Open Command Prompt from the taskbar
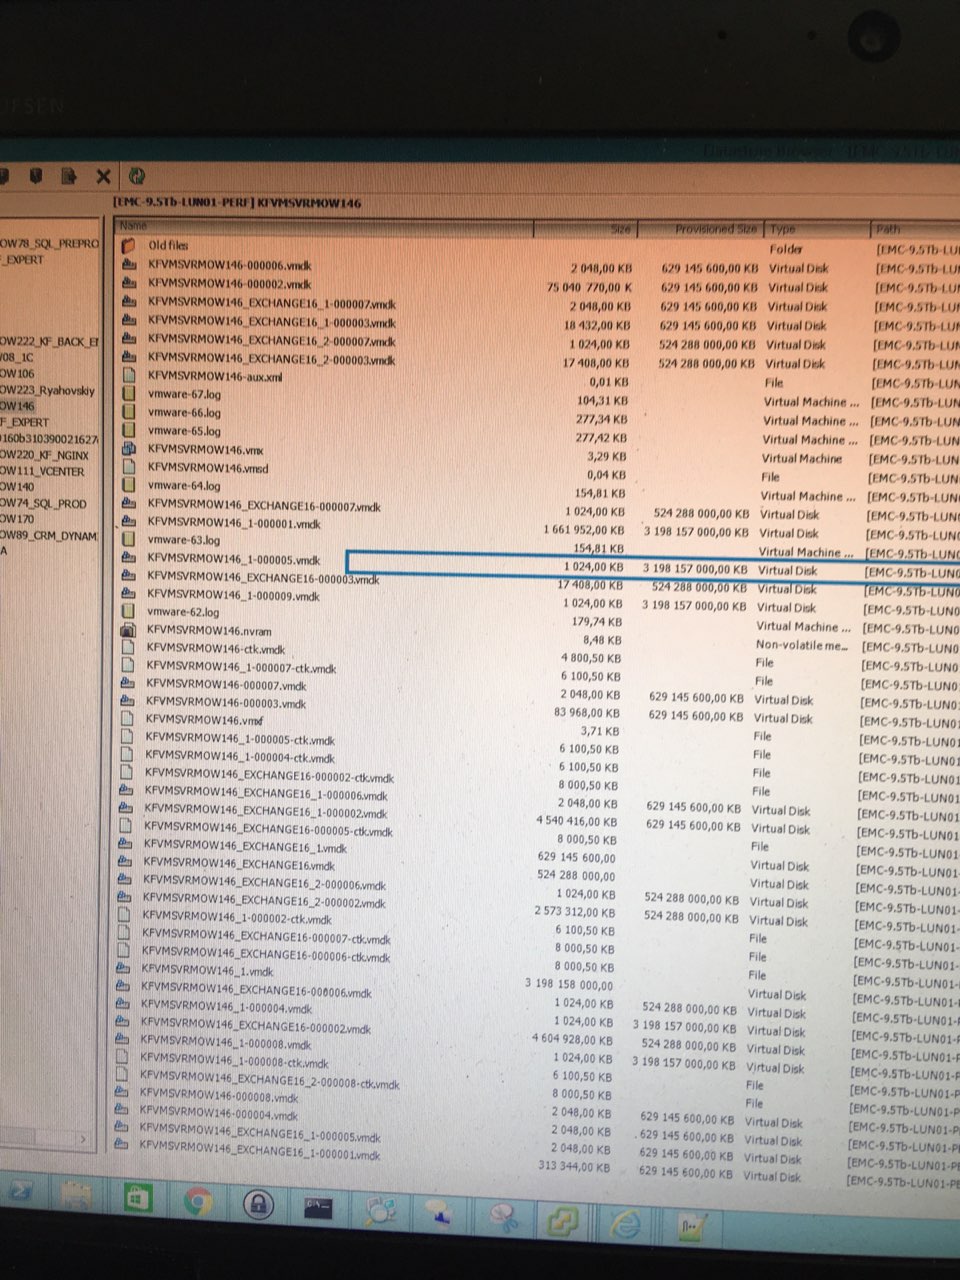This screenshot has width=960, height=1280. tap(319, 1206)
